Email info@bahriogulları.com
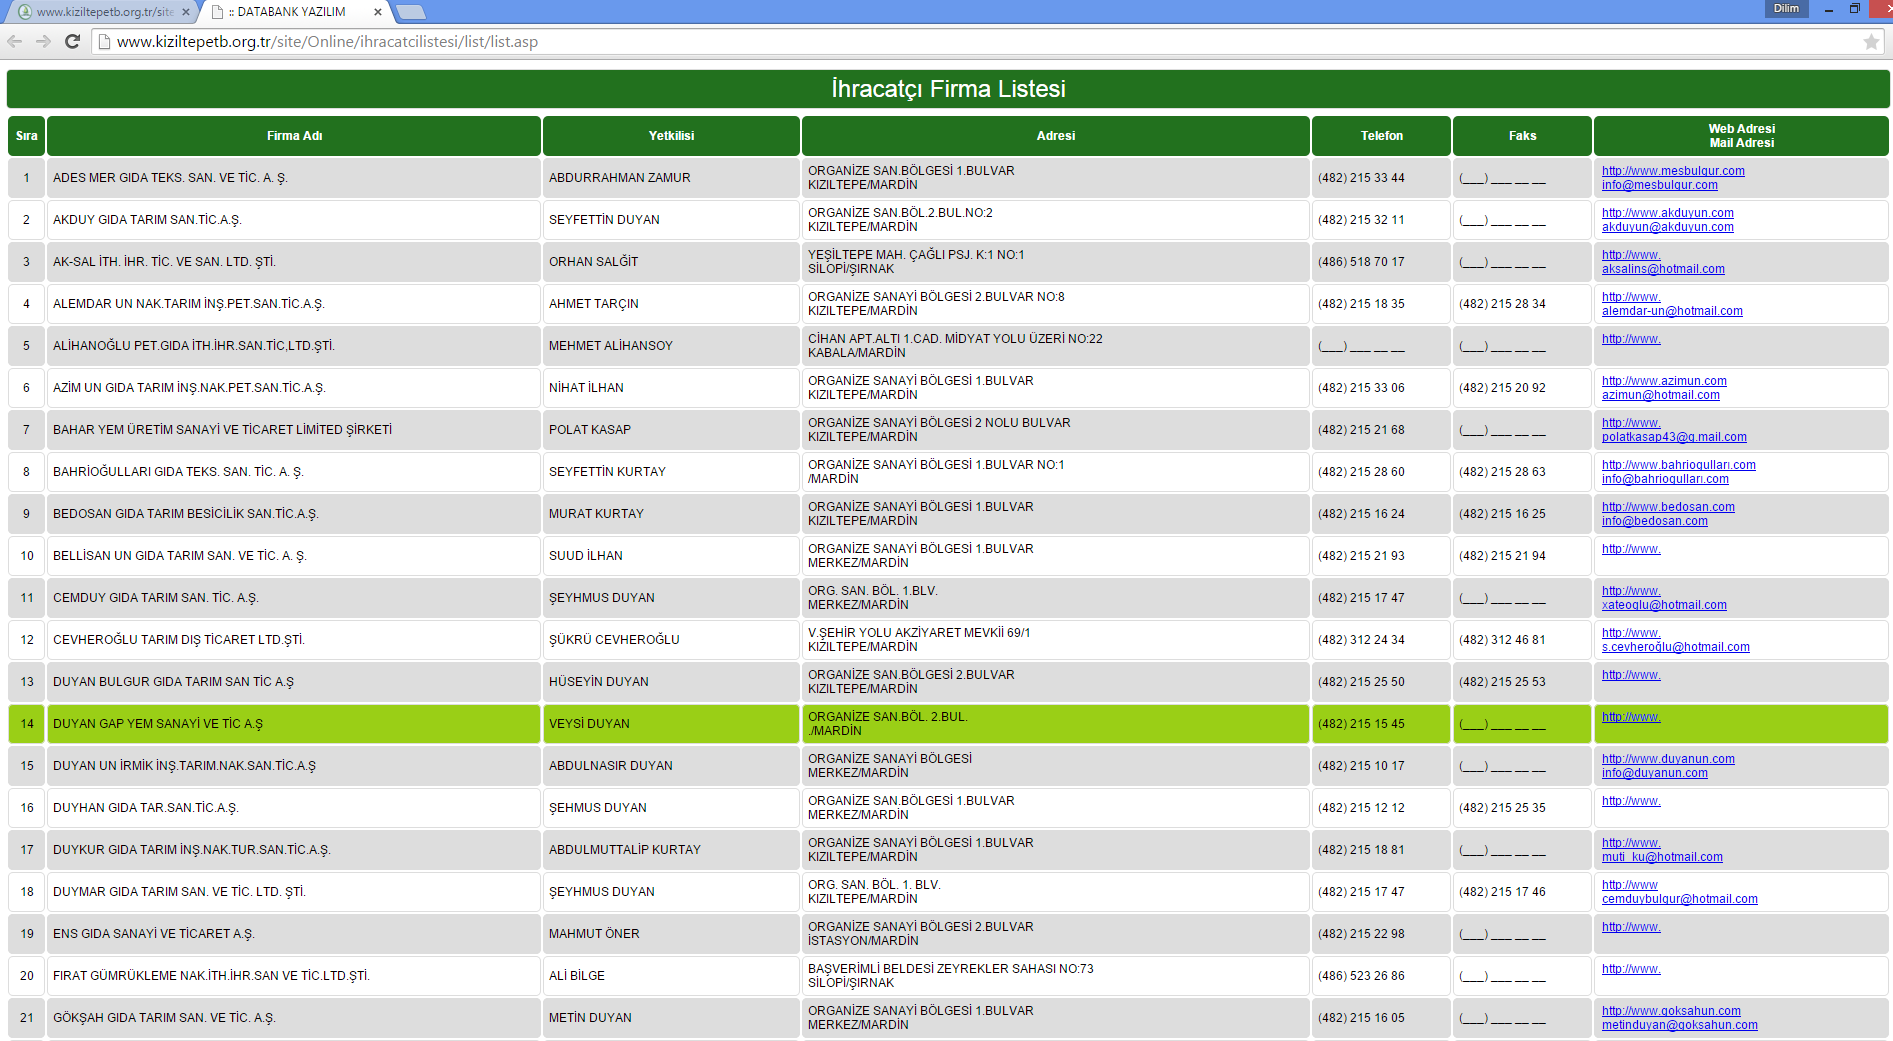The height and width of the screenshot is (1041, 1893). (x=1665, y=479)
